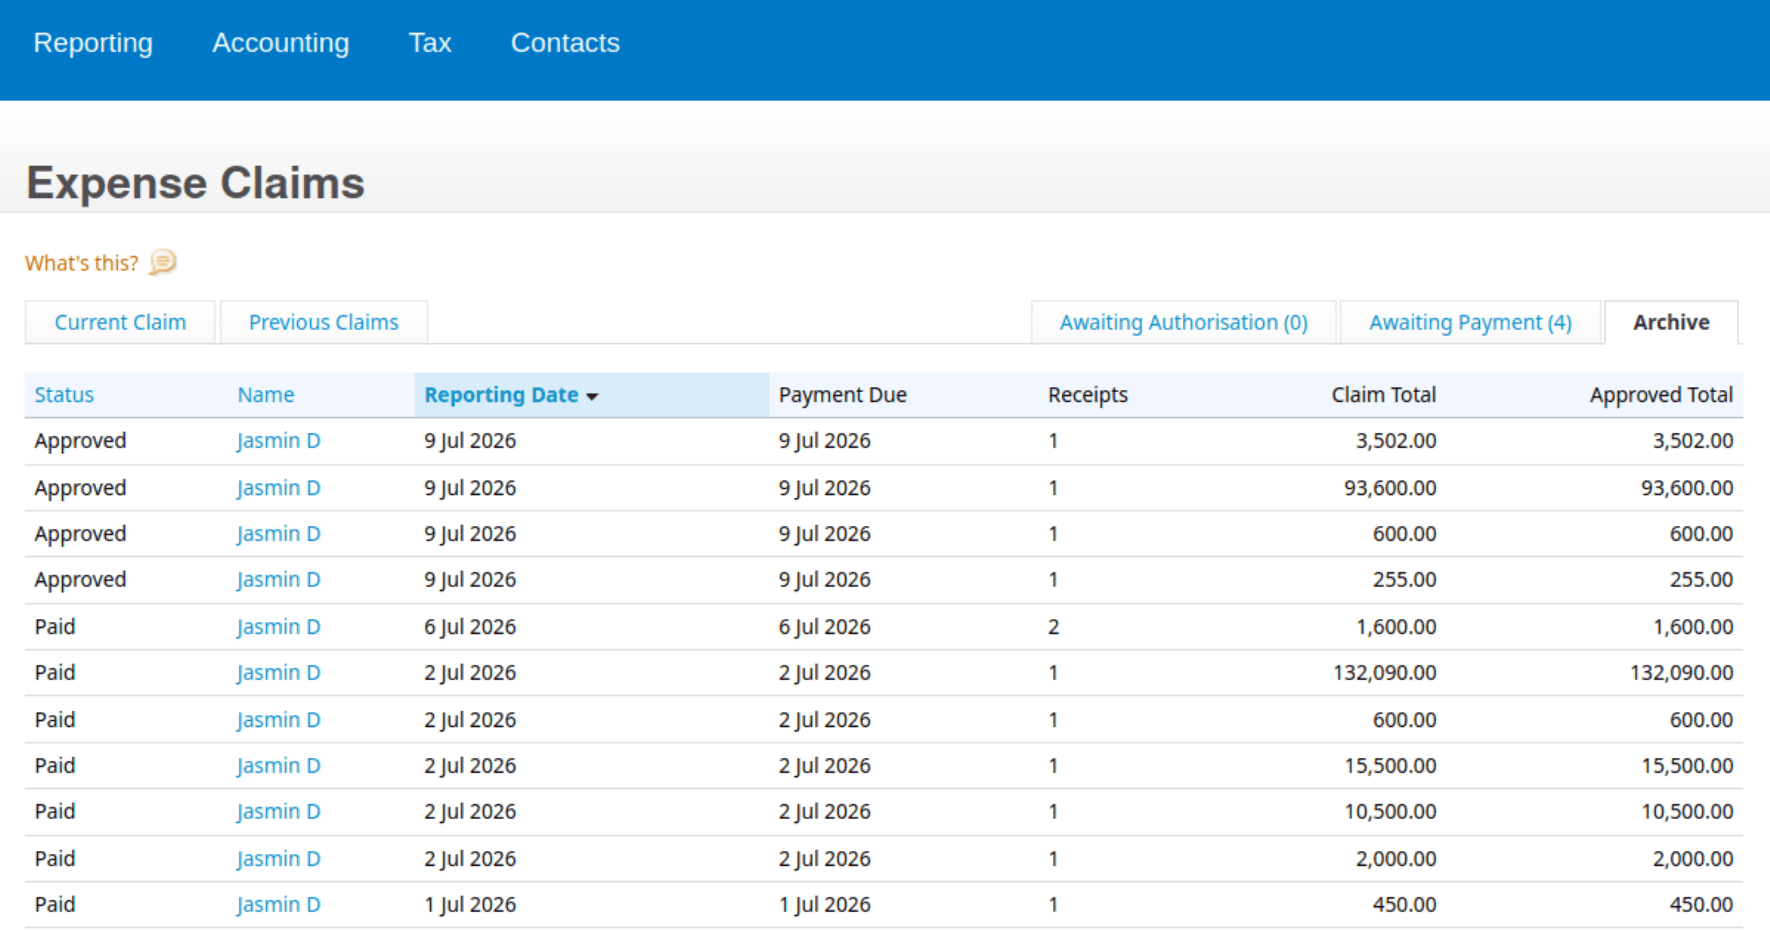This screenshot has width=1770, height=931.
Task: Sort the table by Name column
Action: [266, 395]
